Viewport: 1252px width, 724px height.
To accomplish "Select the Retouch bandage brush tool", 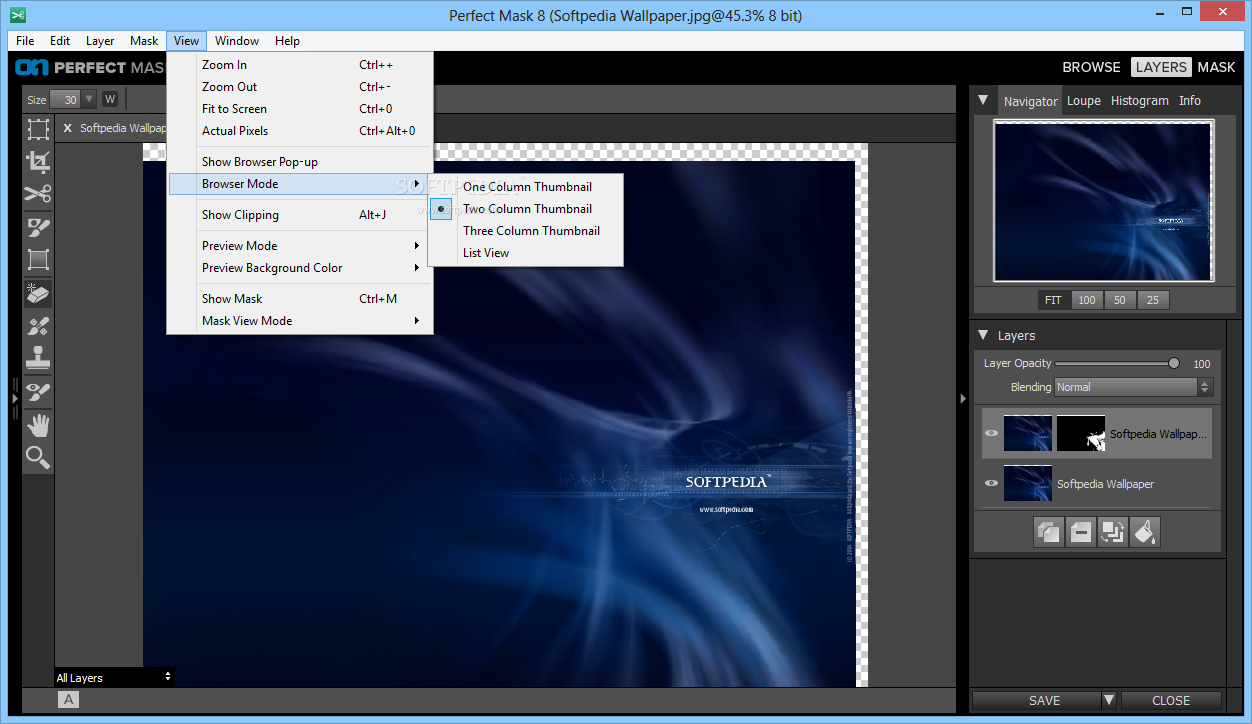I will point(38,326).
